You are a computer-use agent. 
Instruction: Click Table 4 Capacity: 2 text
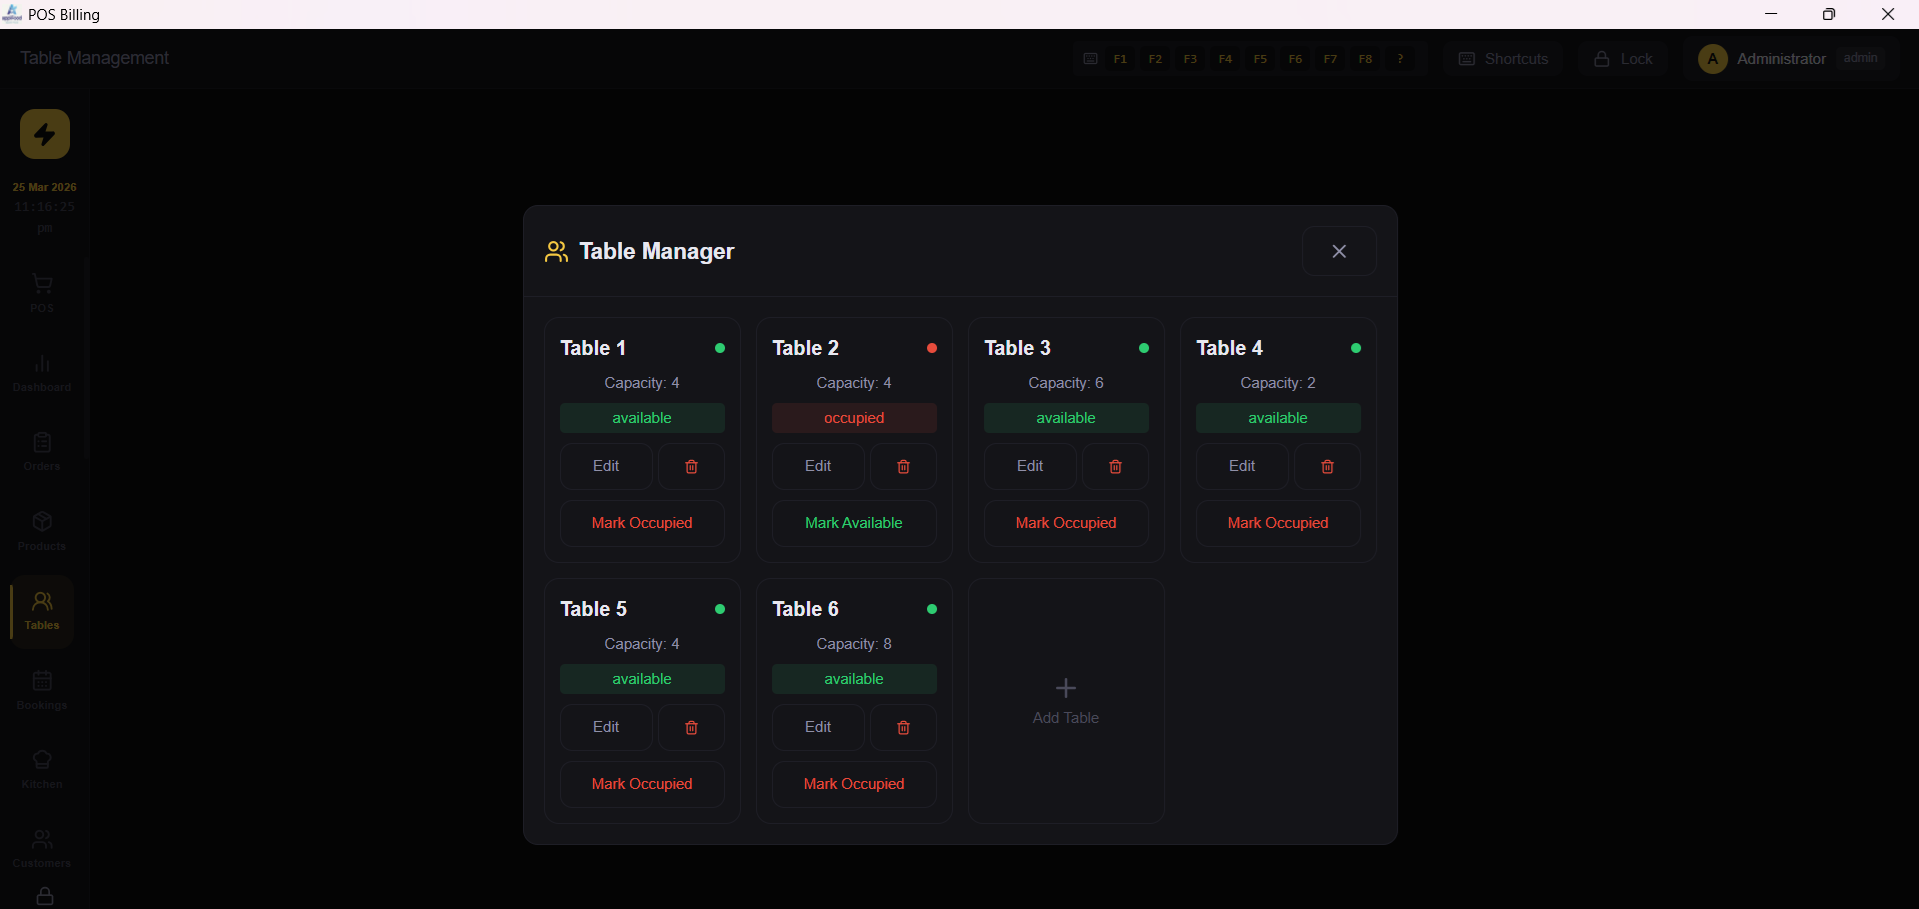tap(1278, 383)
